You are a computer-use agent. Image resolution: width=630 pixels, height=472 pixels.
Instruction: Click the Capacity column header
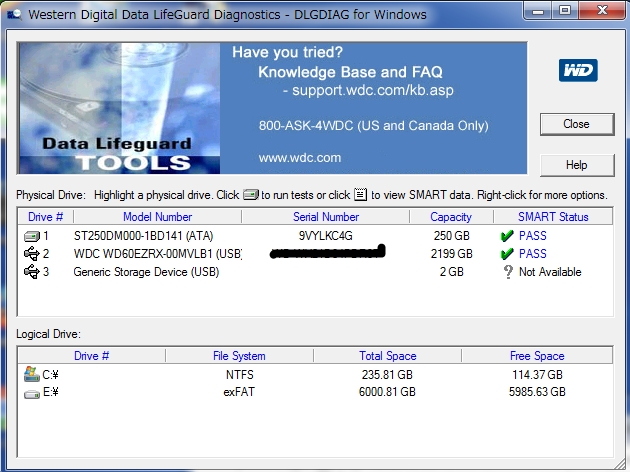click(451, 217)
